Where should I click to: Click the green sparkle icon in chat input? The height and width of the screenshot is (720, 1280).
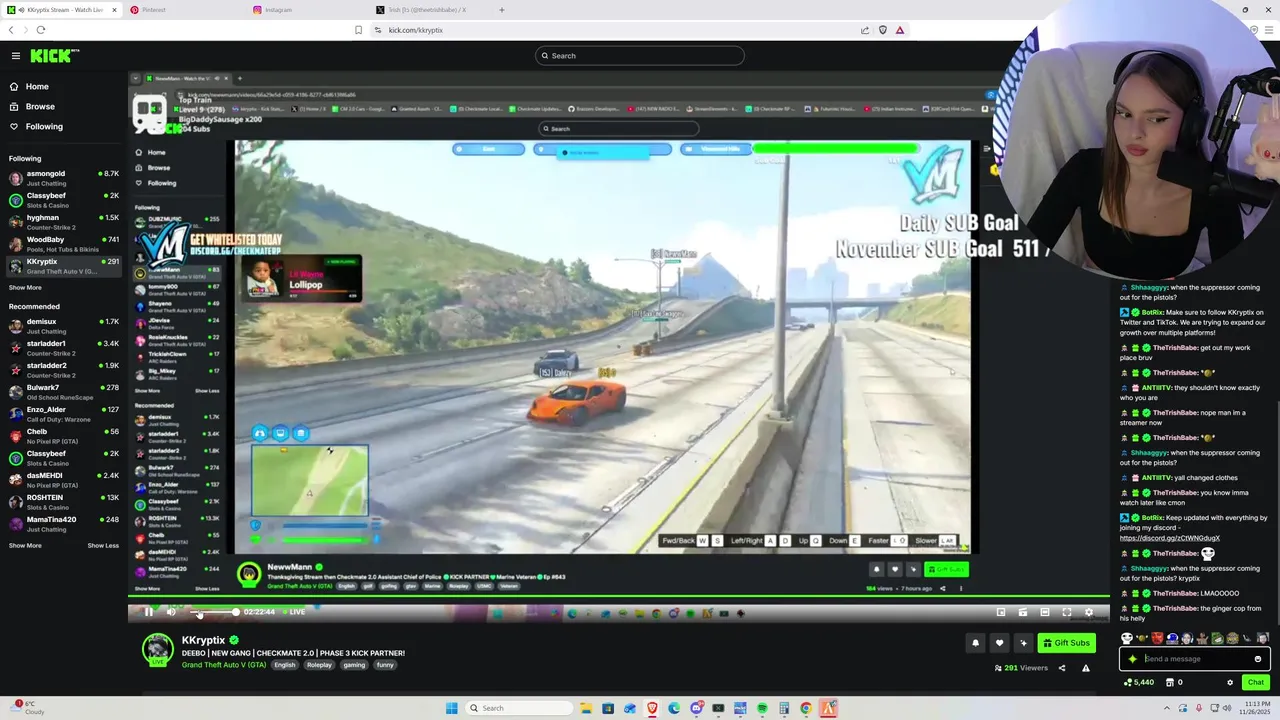click(x=1132, y=659)
